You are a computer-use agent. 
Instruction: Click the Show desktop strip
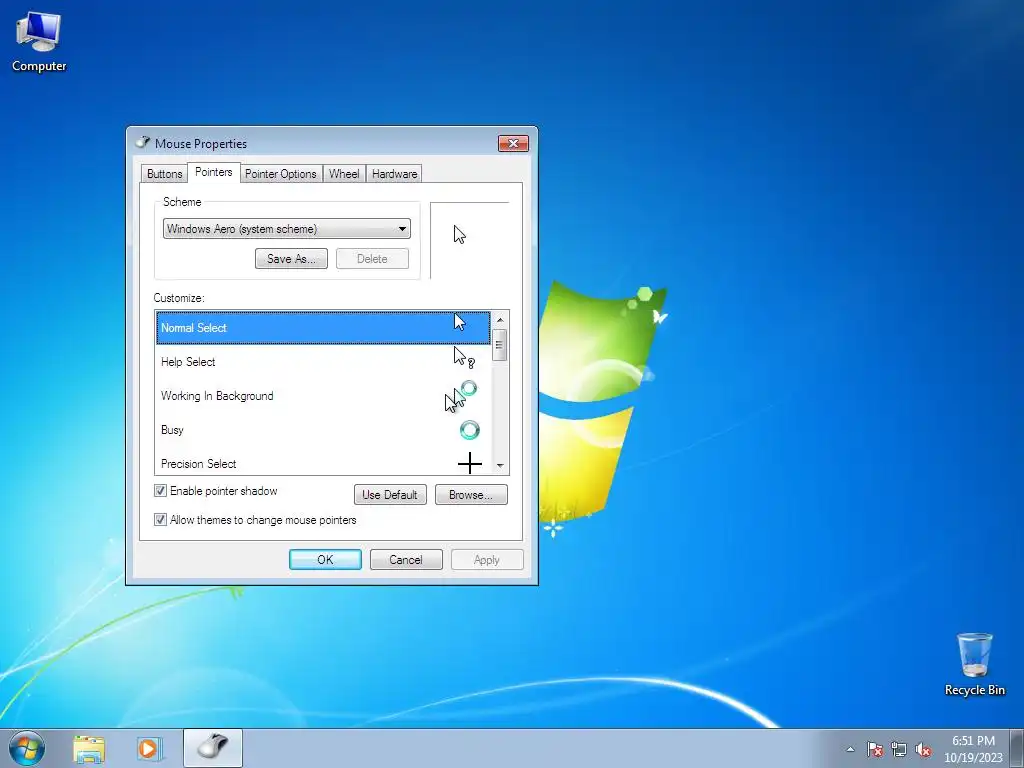click(x=1017, y=748)
